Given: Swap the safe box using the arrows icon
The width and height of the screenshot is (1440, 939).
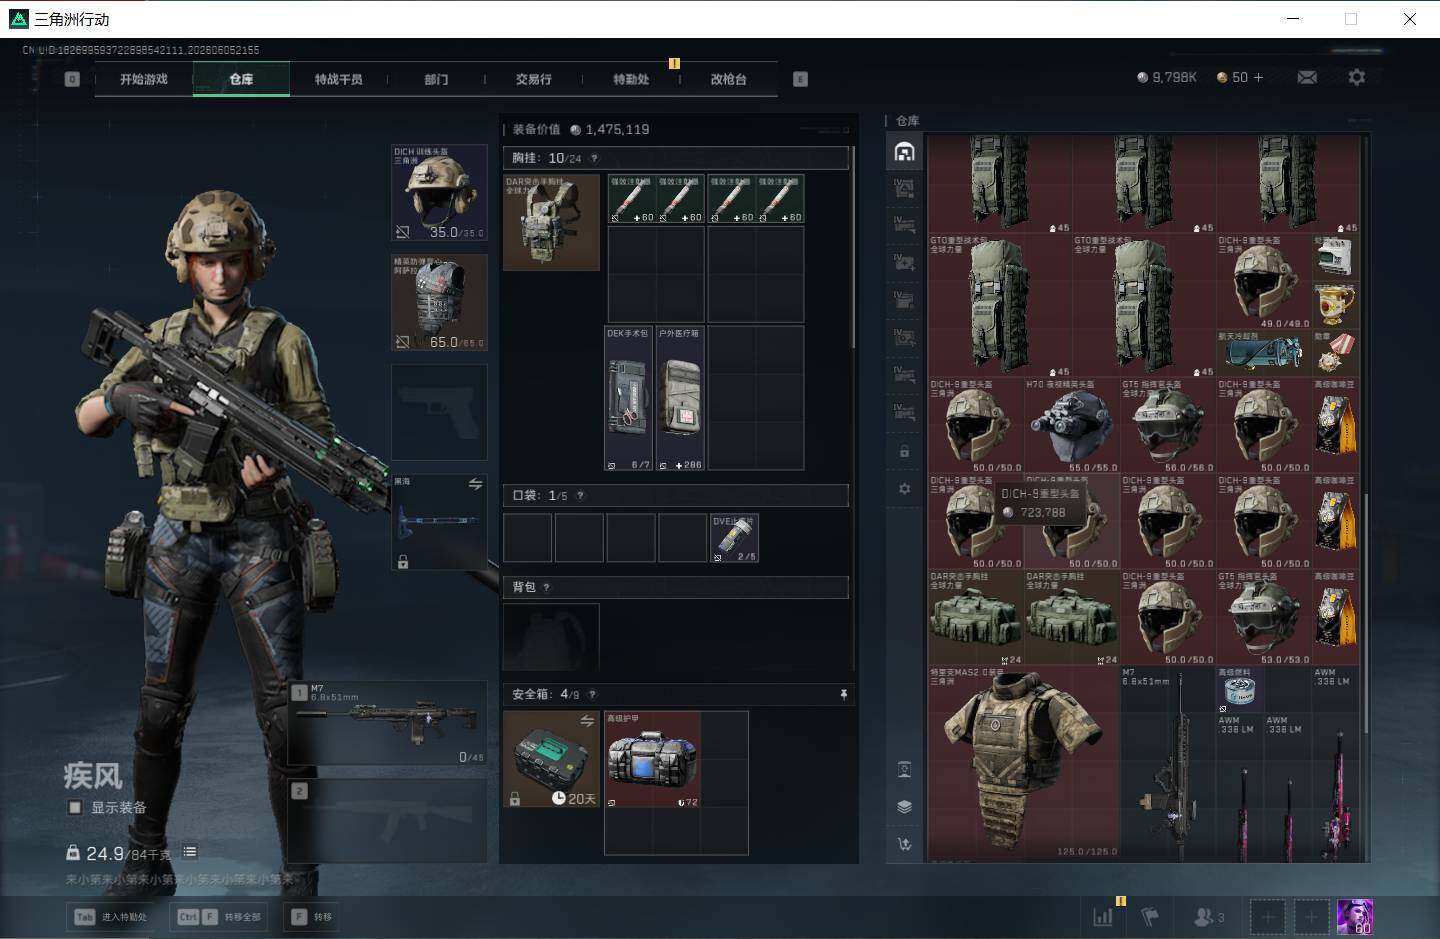Looking at the screenshot, I should [x=587, y=721].
